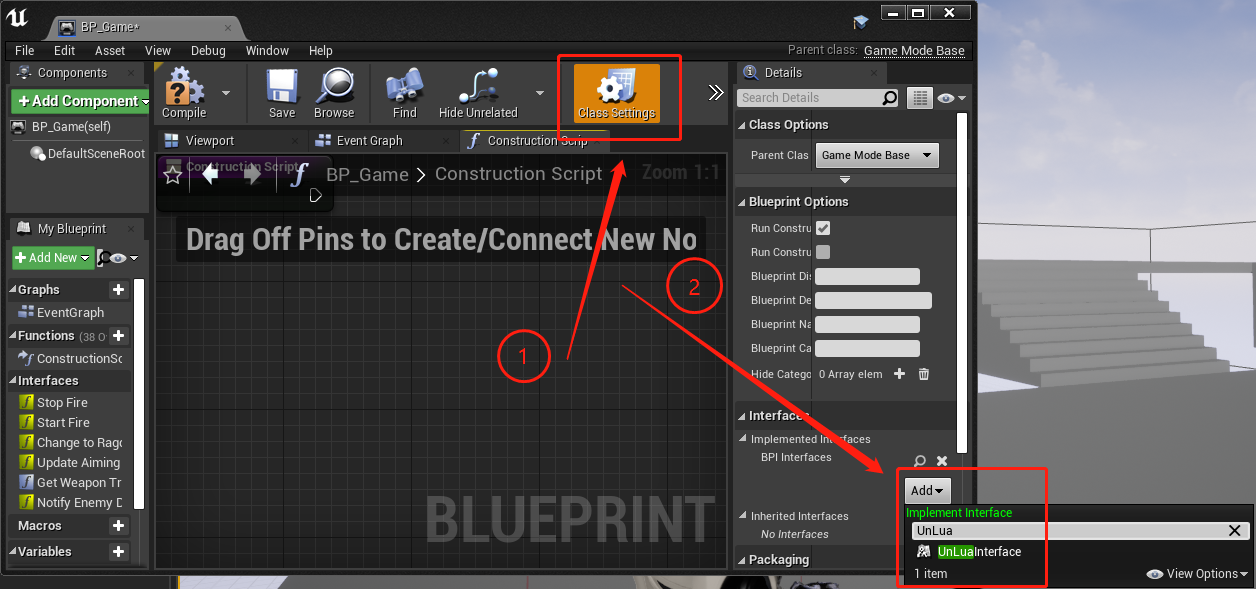Screen dimensions: 1256x589
Task: Click the Blueprint Display Name field
Action: 867,276
